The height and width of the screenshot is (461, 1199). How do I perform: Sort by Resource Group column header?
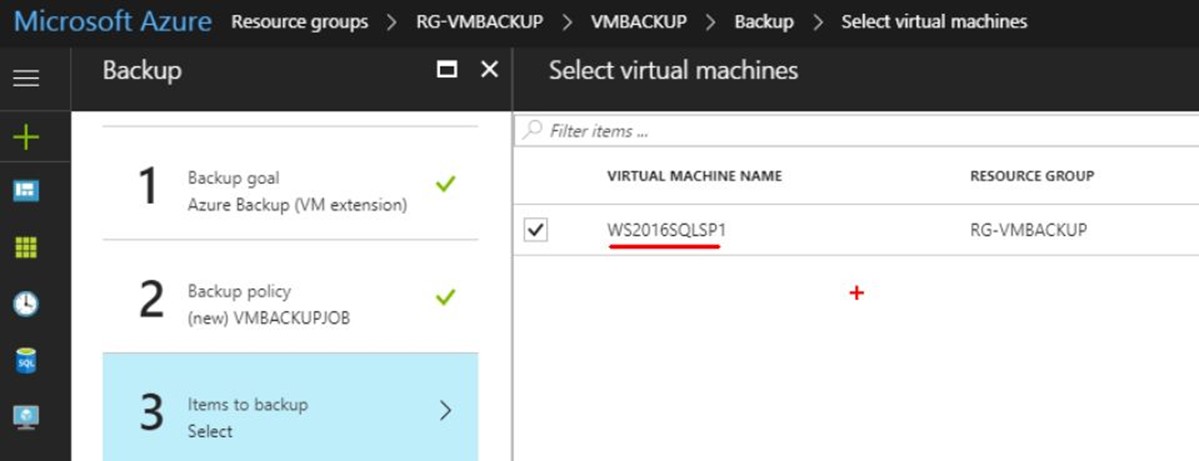click(x=1032, y=176)
